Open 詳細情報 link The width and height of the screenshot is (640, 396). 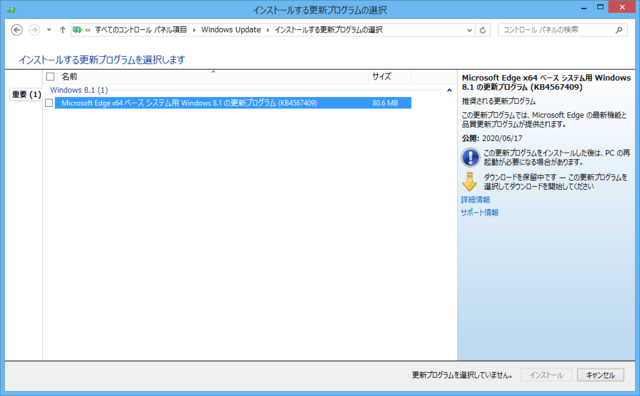[476, 200]
